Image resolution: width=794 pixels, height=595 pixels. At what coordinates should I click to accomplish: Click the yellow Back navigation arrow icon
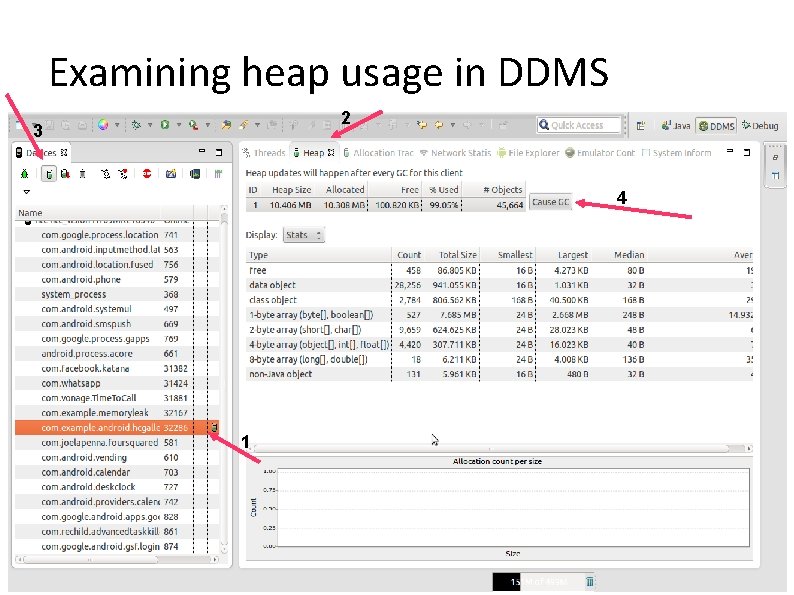tap(439, 125)
